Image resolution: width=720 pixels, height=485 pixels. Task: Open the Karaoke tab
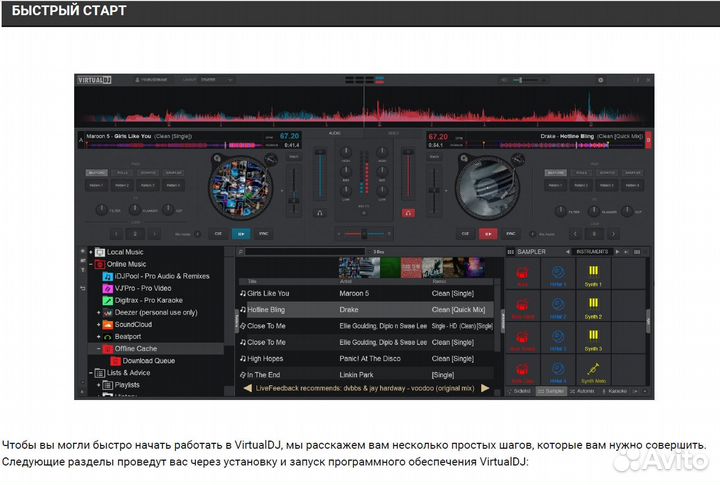click(x=614, y=391)
